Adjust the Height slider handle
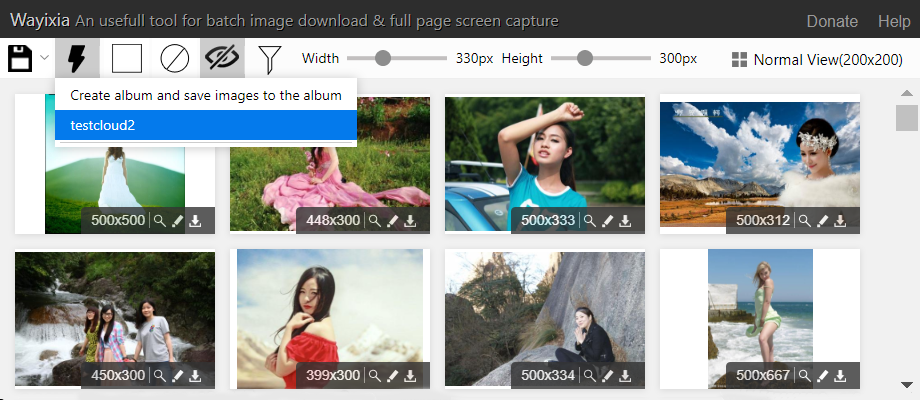920x400 pixels. click(x=584, y=58)
